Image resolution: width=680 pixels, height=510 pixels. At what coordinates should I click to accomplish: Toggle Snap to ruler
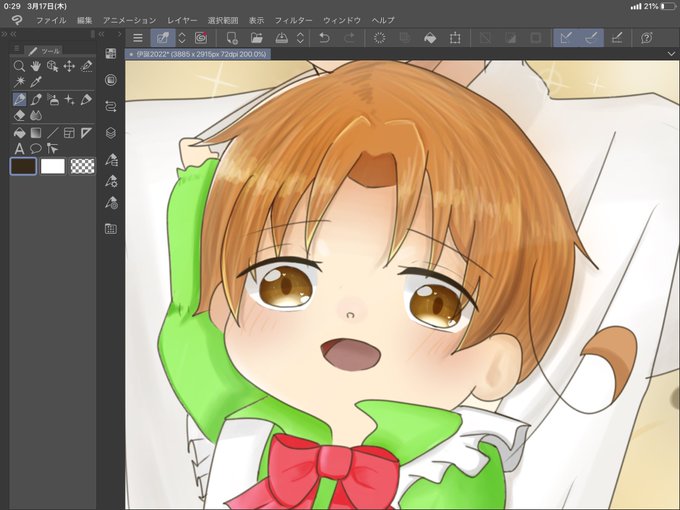(566, 38)
